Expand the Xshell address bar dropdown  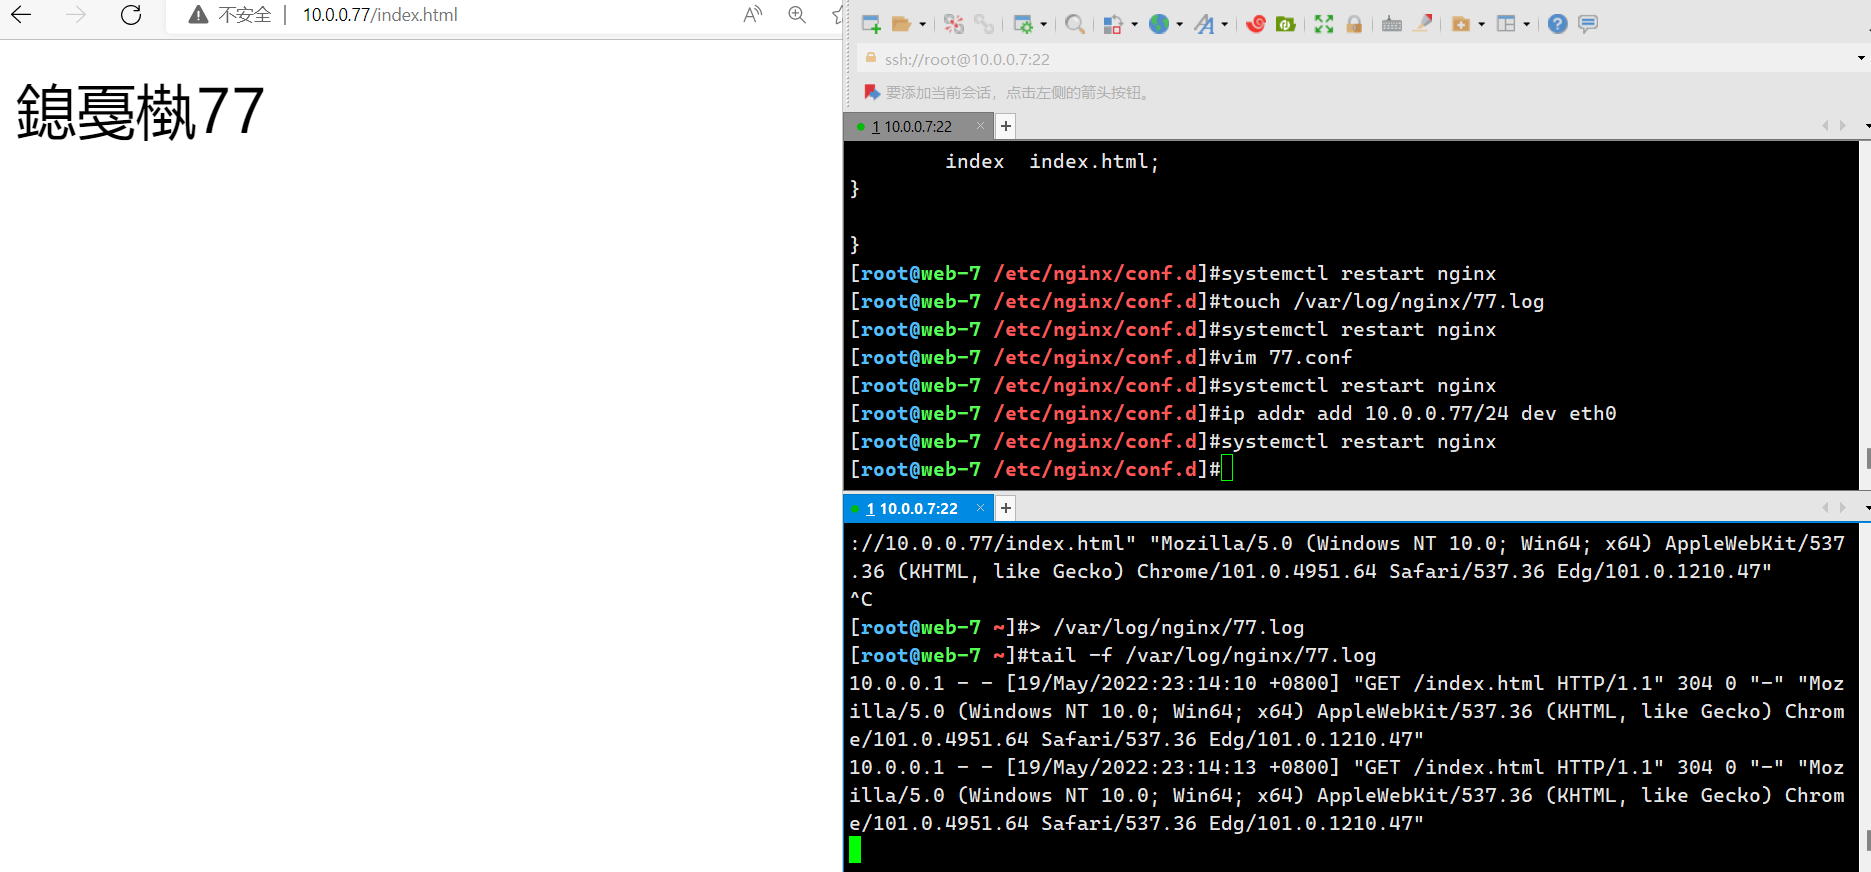point(1861,59)
